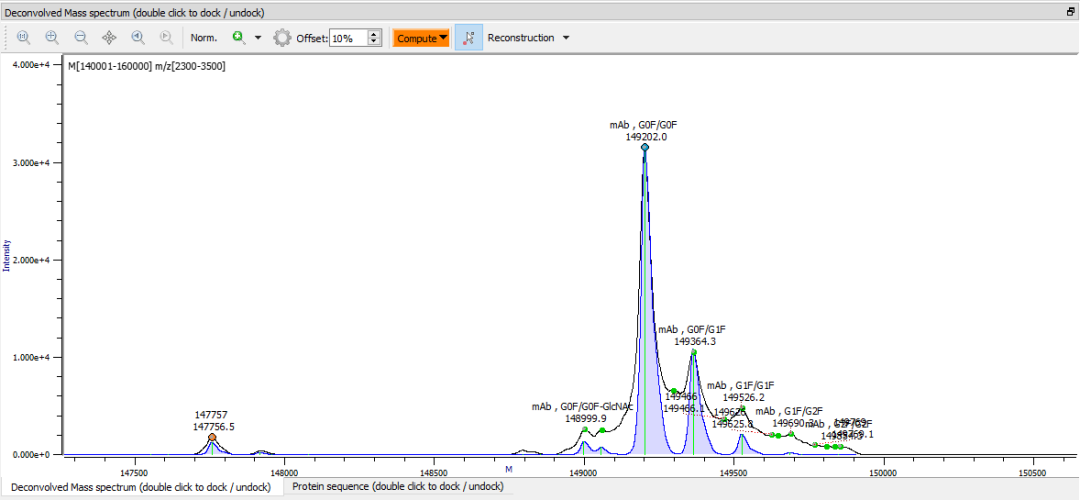Open the Reconstruction dropdown menu
This screenshot has width=1080, height=500.
[528, 38]
